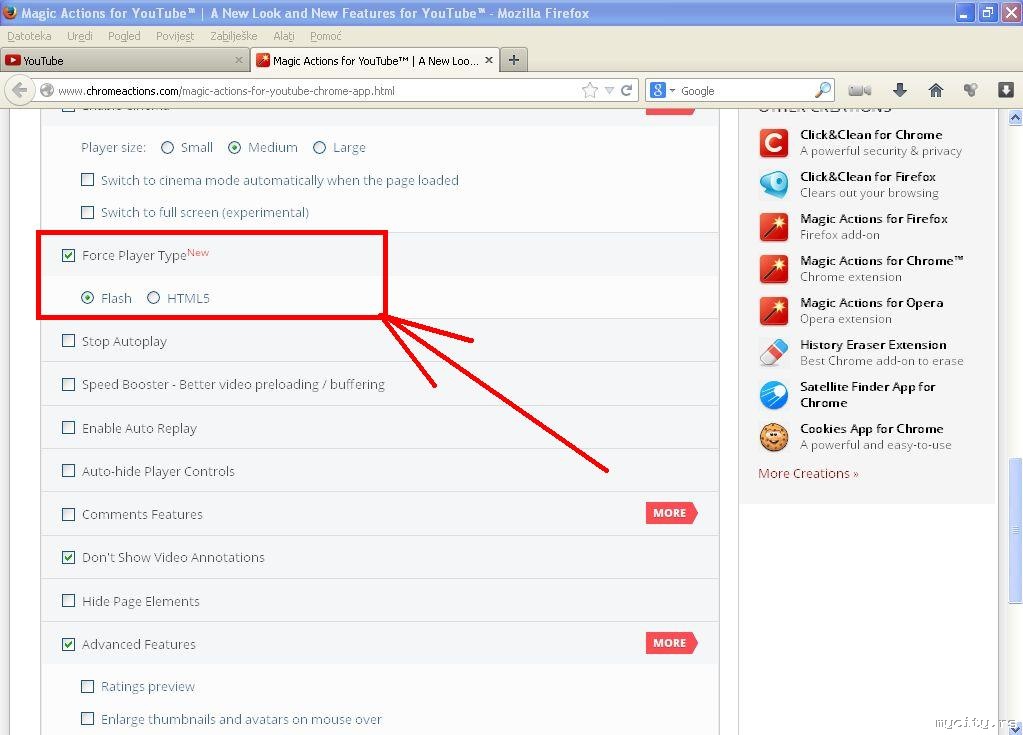Select Large player size
Image resolution: width=1023 pixels, height=735 pixels.
tap(319, 148)
